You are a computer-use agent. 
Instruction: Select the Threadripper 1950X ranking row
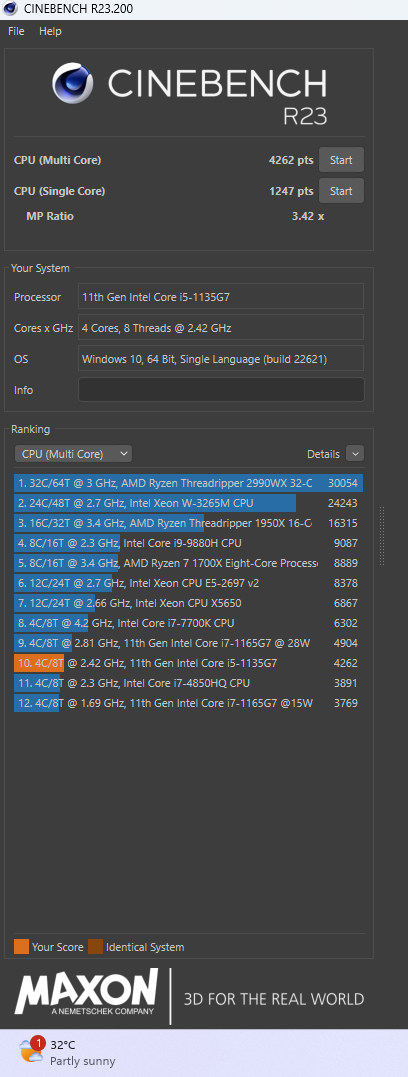click(188, 523)
